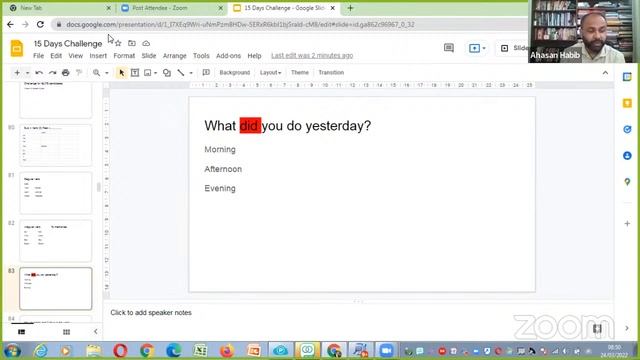Open the View menu

76,56
